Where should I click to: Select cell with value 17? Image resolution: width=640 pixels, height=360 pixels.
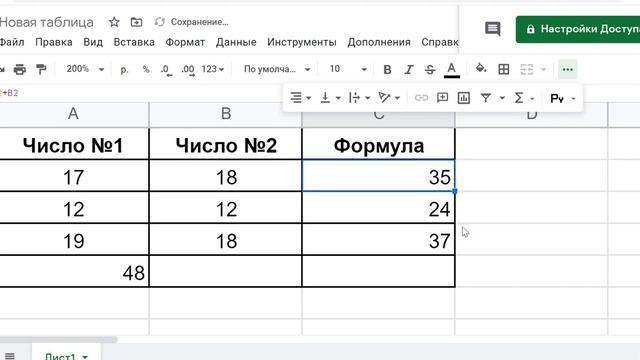[73, 176]
